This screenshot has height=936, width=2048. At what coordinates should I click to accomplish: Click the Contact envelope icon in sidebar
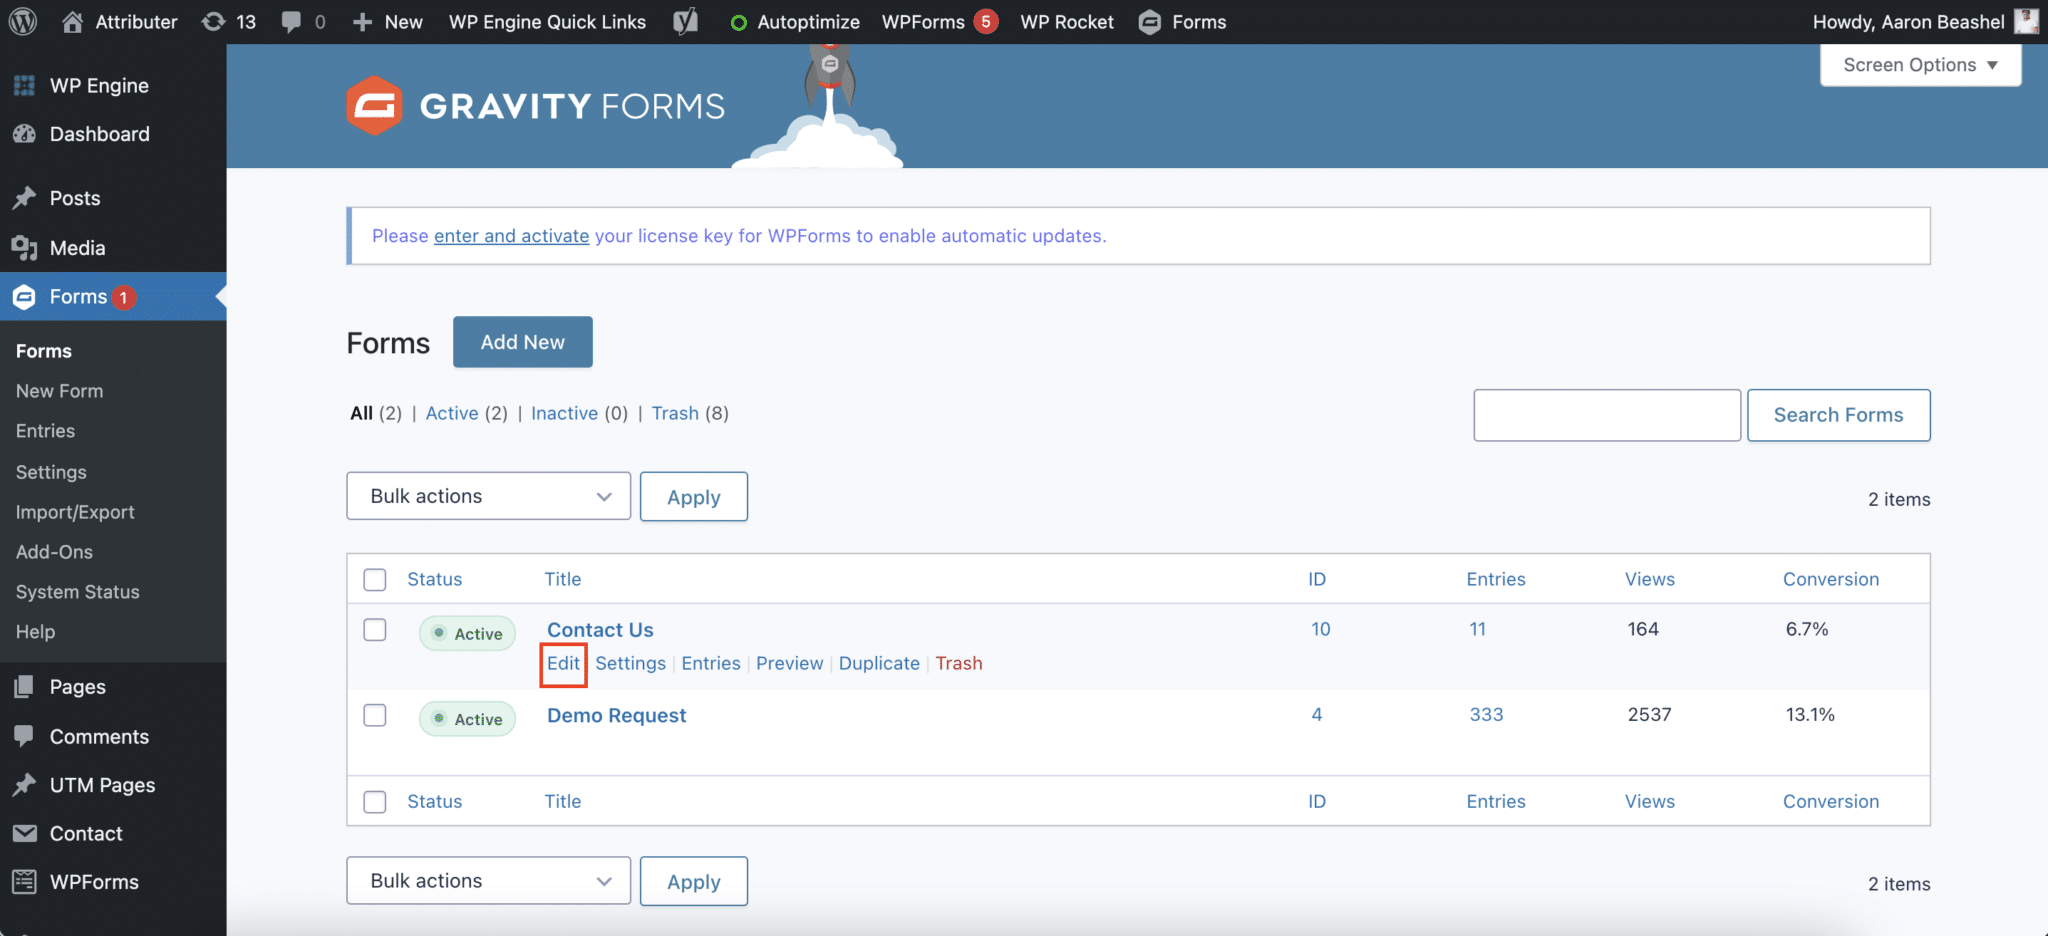[x=24, y=833]
